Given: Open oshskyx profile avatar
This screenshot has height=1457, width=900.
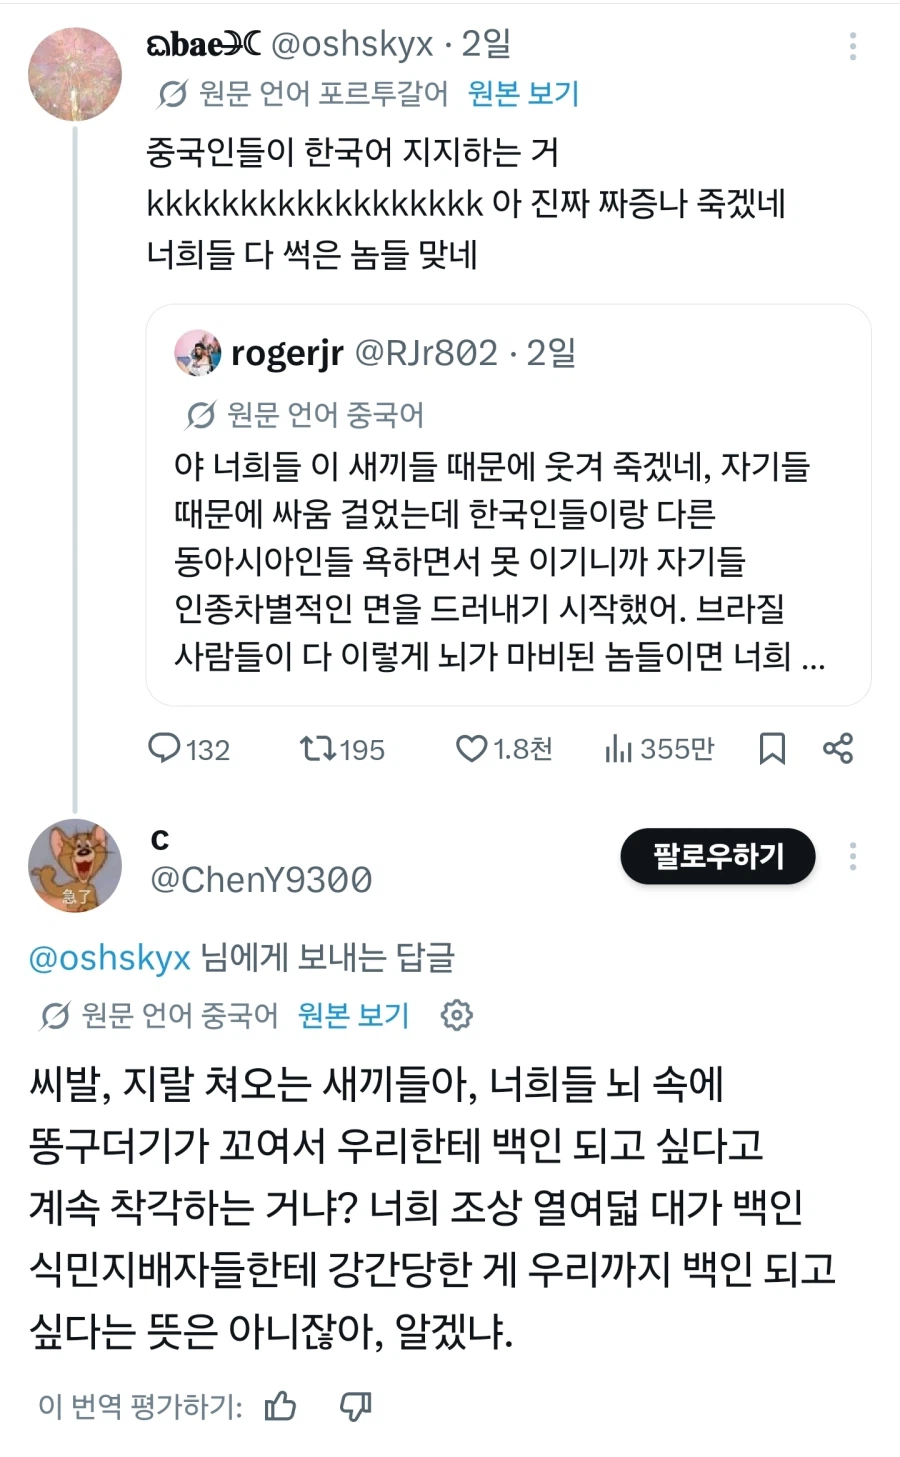Looking at the screenshot, I should tap(74, 74).
